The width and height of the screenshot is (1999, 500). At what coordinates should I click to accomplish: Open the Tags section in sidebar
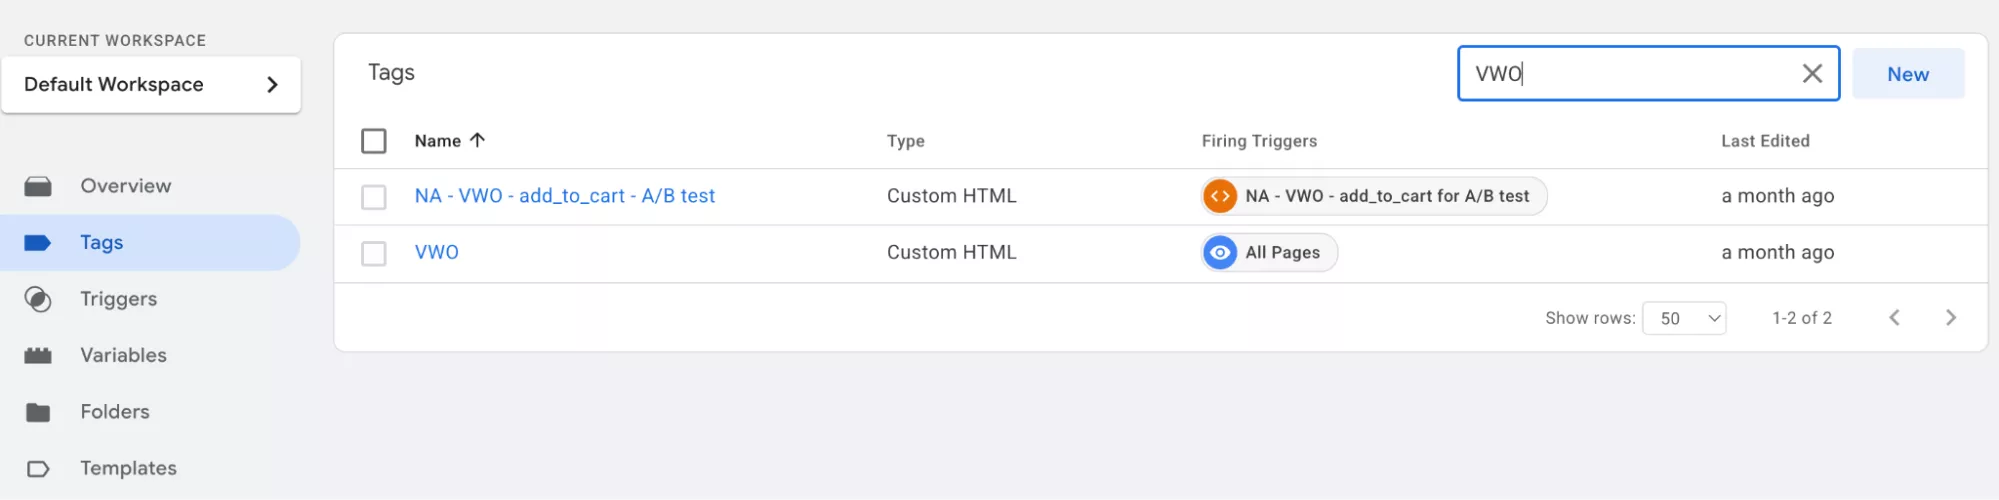click(x=101, y=243)
